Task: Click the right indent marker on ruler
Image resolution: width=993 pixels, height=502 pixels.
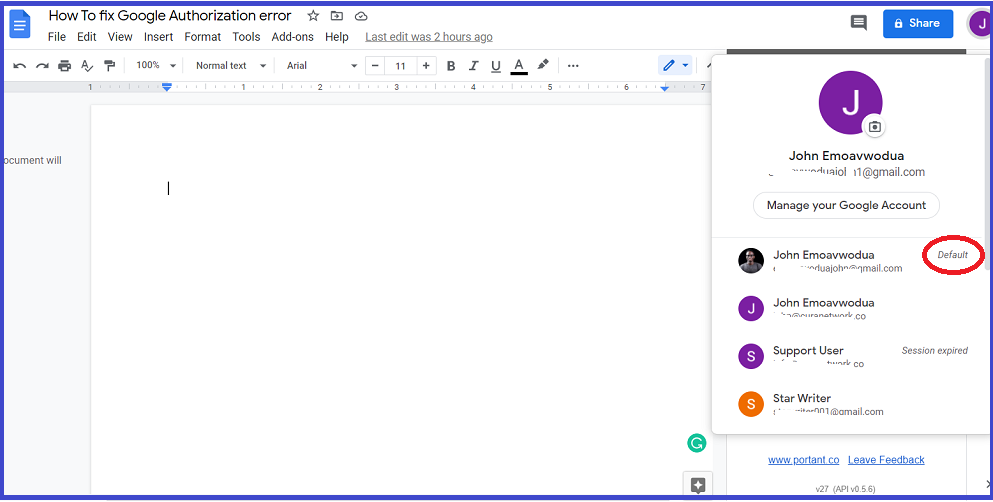Action: pyautogui.click(x=664, y=88)
